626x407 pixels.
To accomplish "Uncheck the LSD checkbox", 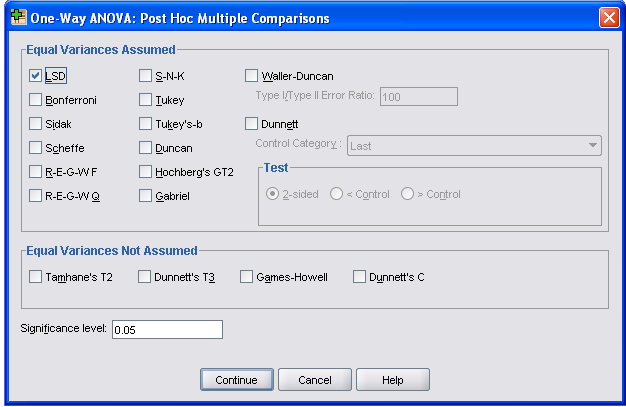I will pos(36,76).
